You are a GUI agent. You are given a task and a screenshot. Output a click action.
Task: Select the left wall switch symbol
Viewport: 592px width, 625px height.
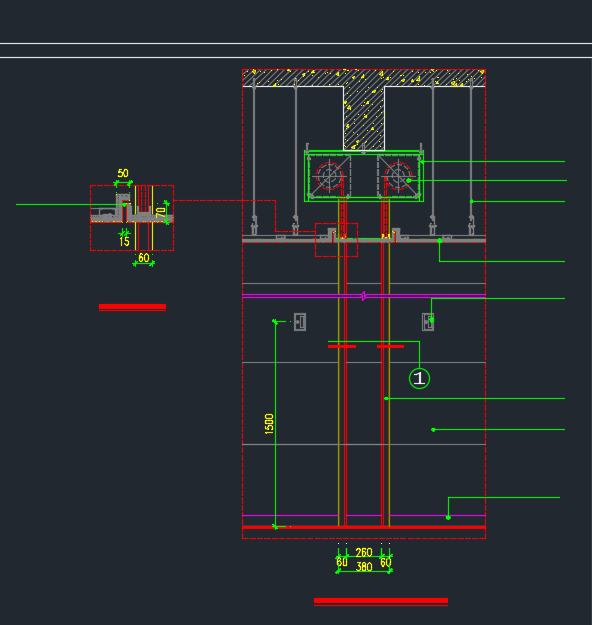300,322
